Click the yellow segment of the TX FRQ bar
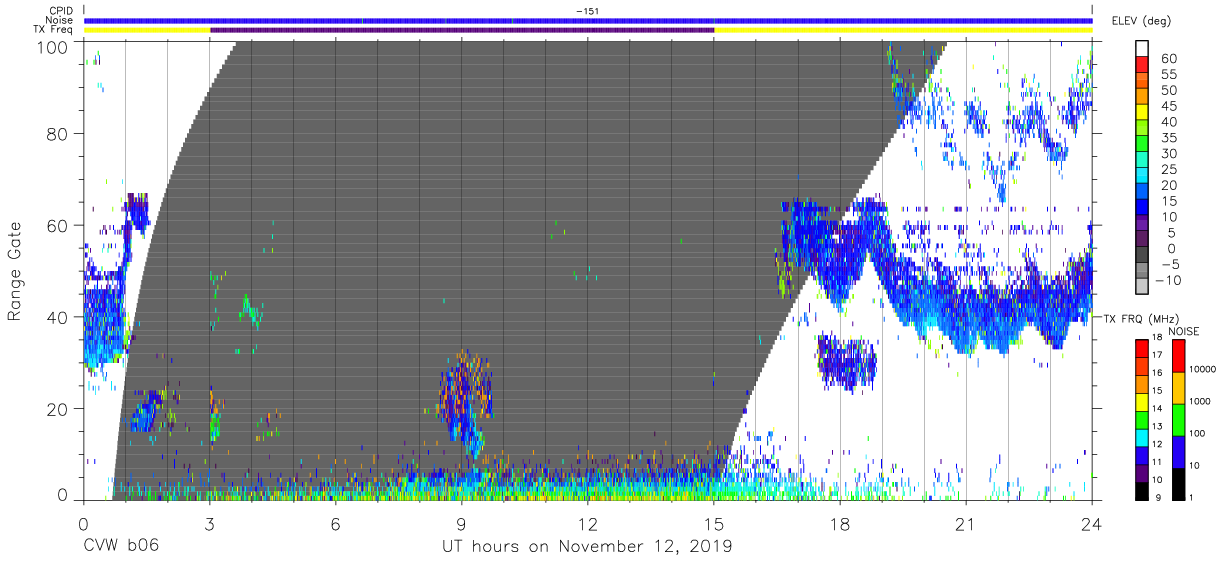This screenshot has width=1228, height=567. (x=1142, y=402)
